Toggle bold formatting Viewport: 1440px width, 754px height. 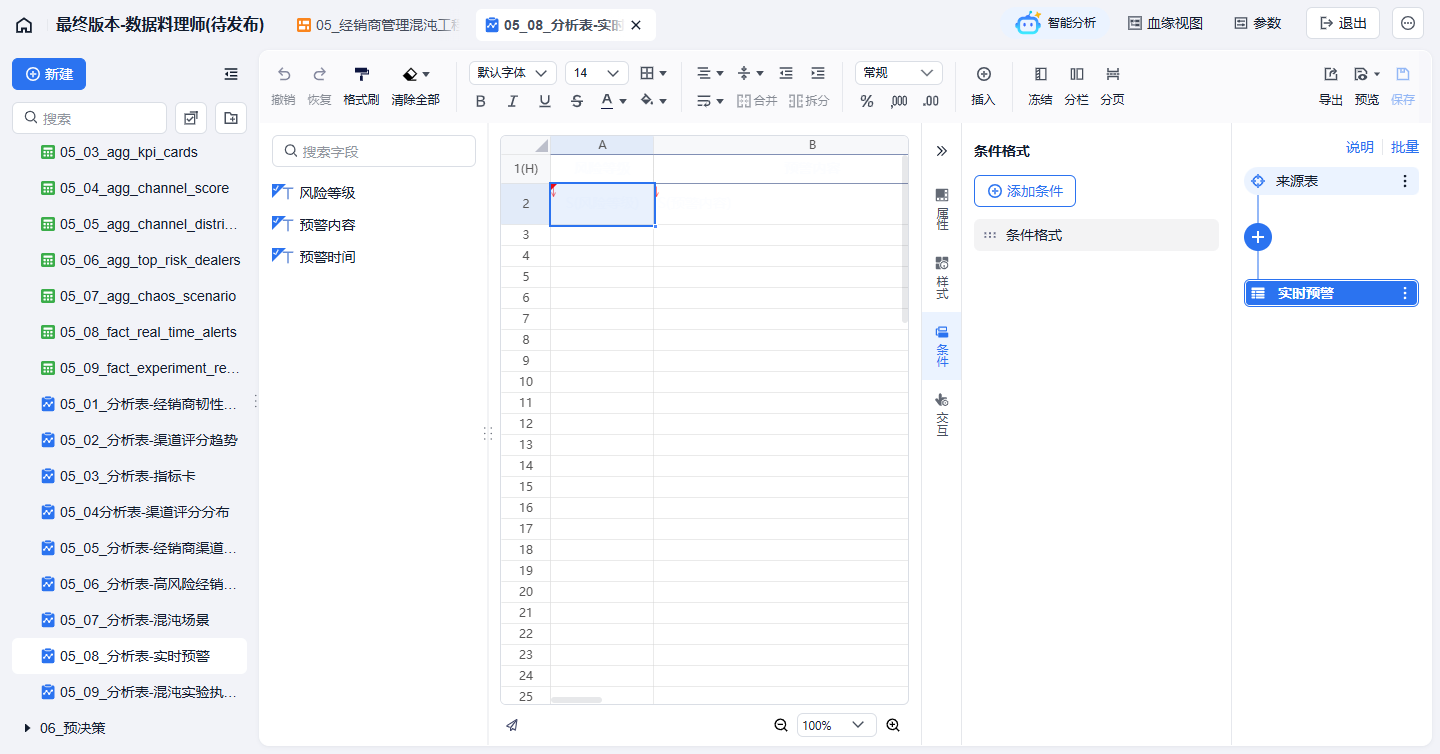coord(481,101)
